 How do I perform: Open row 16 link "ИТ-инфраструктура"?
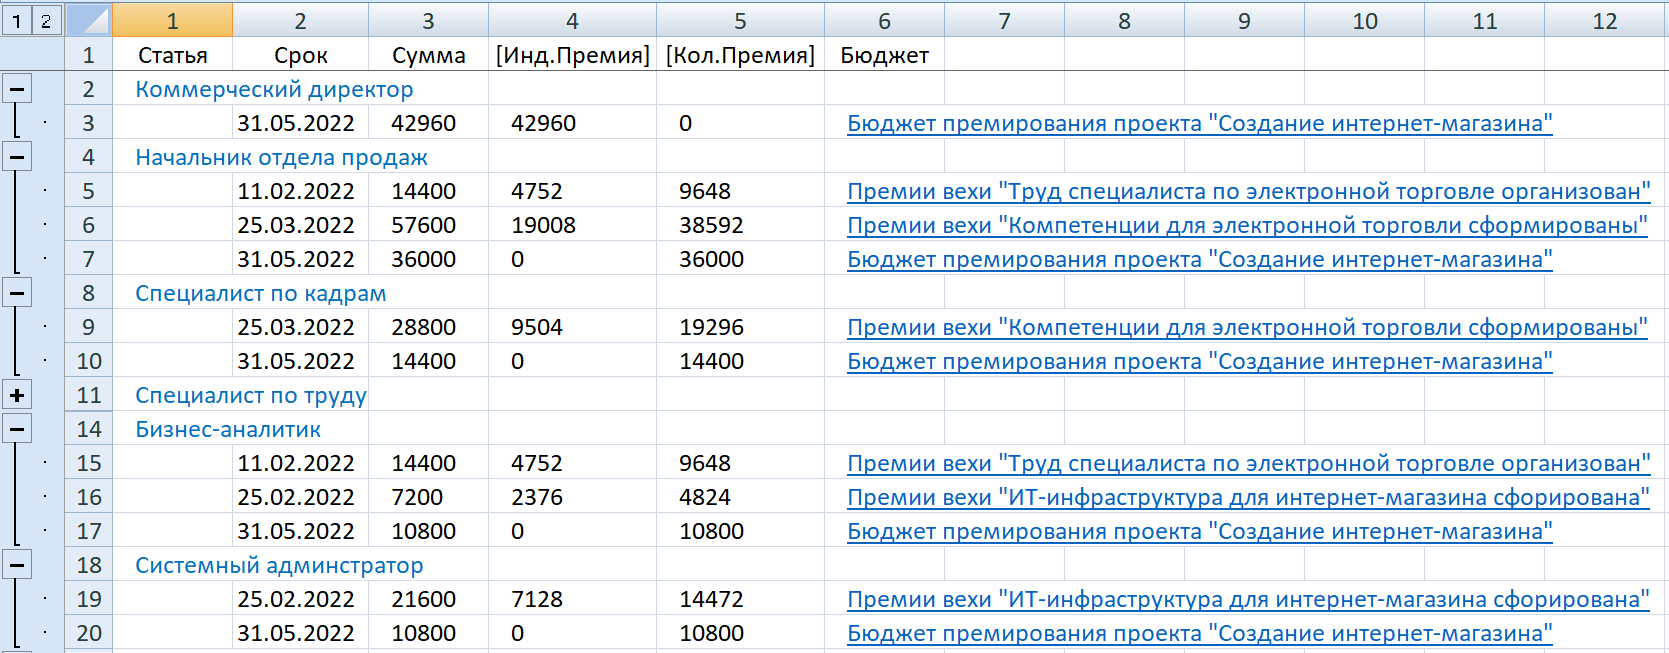[1248, 497]
